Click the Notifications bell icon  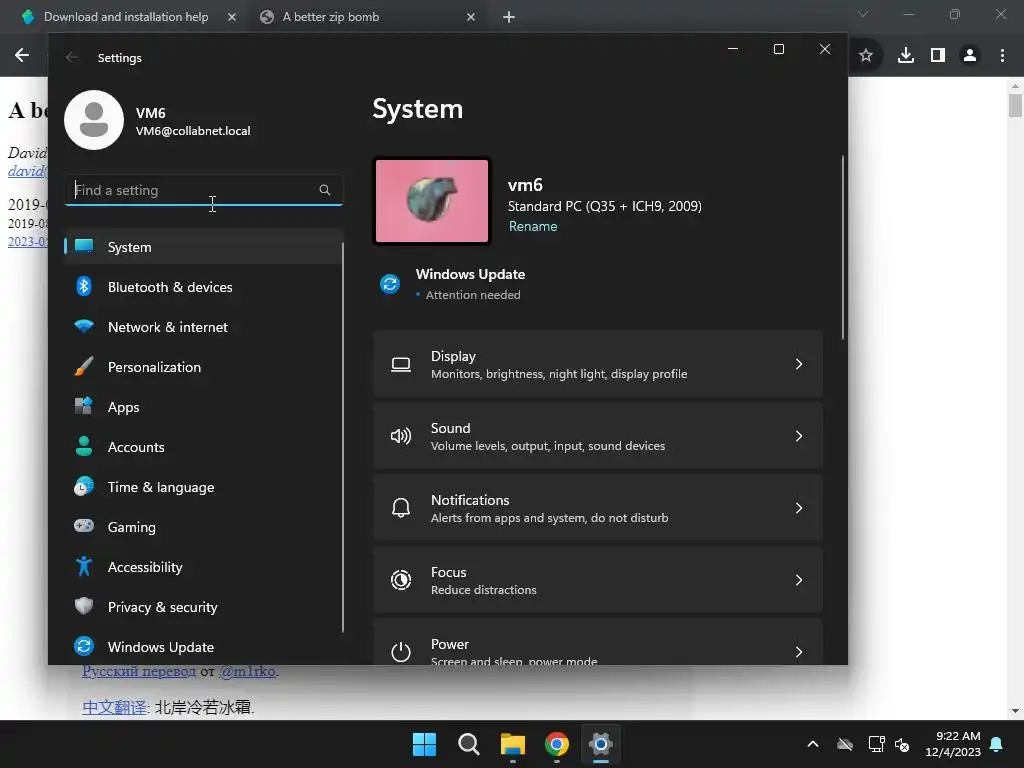tap(401, 508)
